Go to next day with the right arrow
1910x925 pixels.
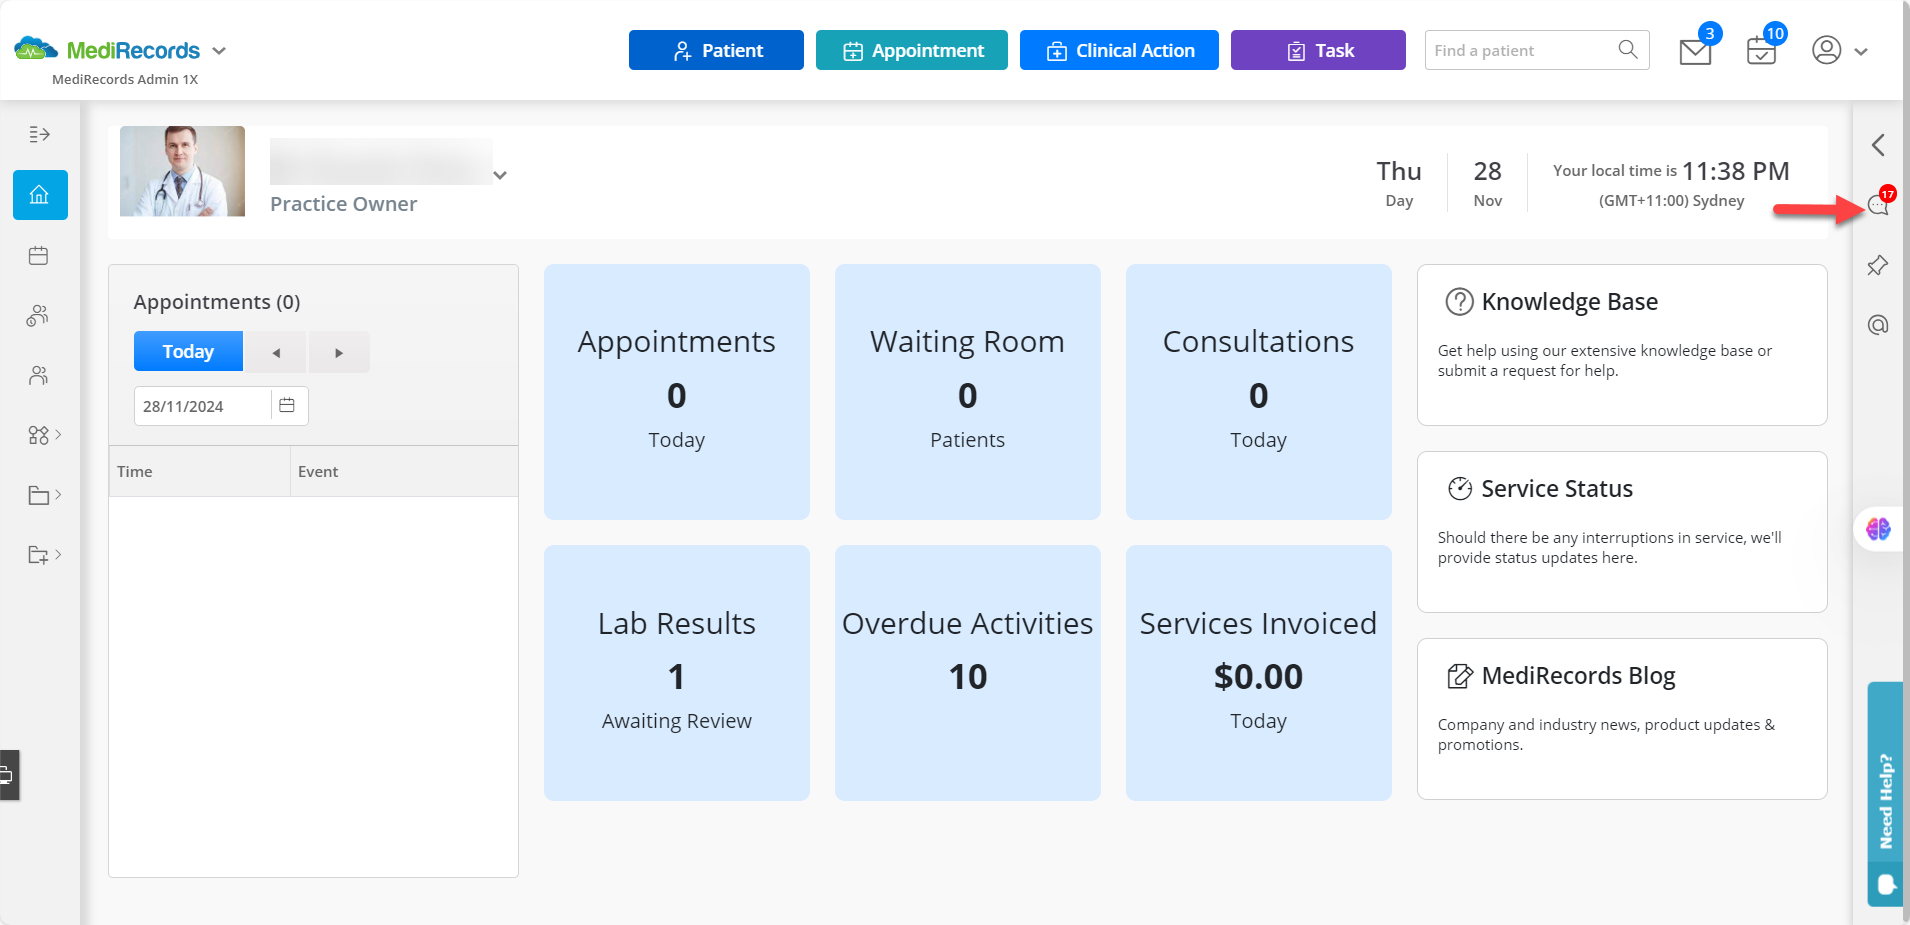[x=339, y=352]
